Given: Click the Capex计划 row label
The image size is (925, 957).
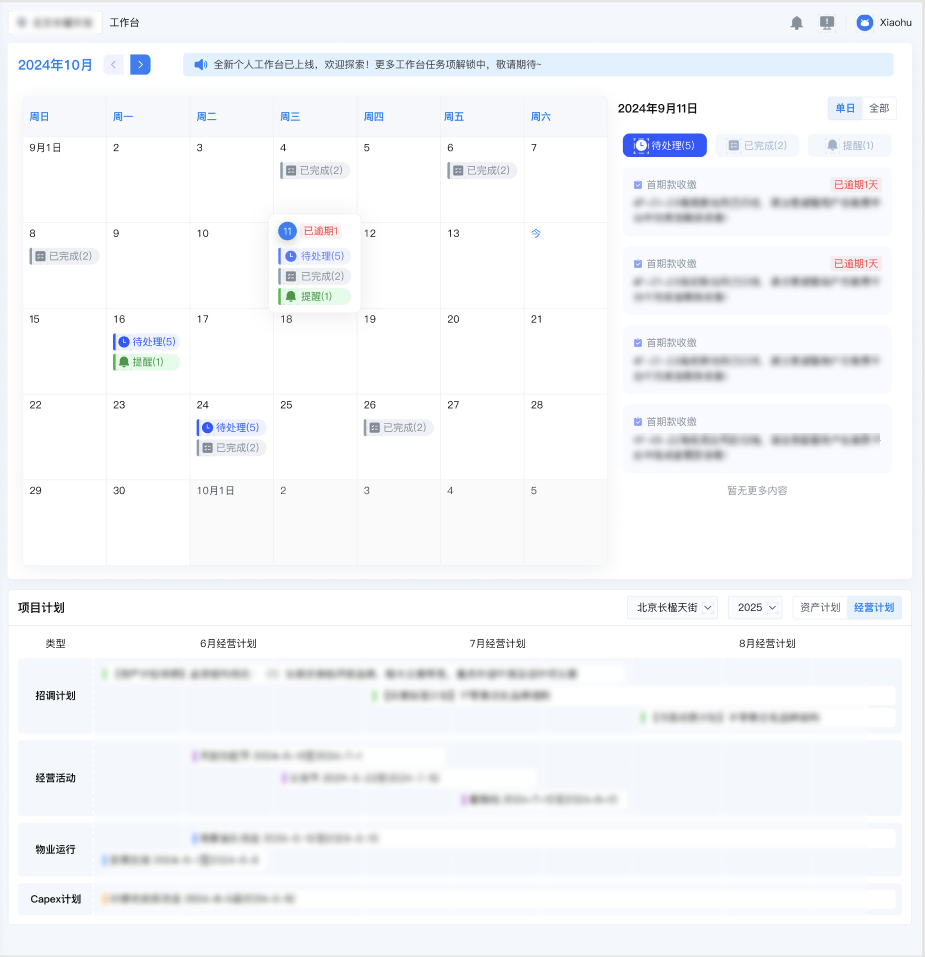Looking at the screenshot, I should (56, 899).
